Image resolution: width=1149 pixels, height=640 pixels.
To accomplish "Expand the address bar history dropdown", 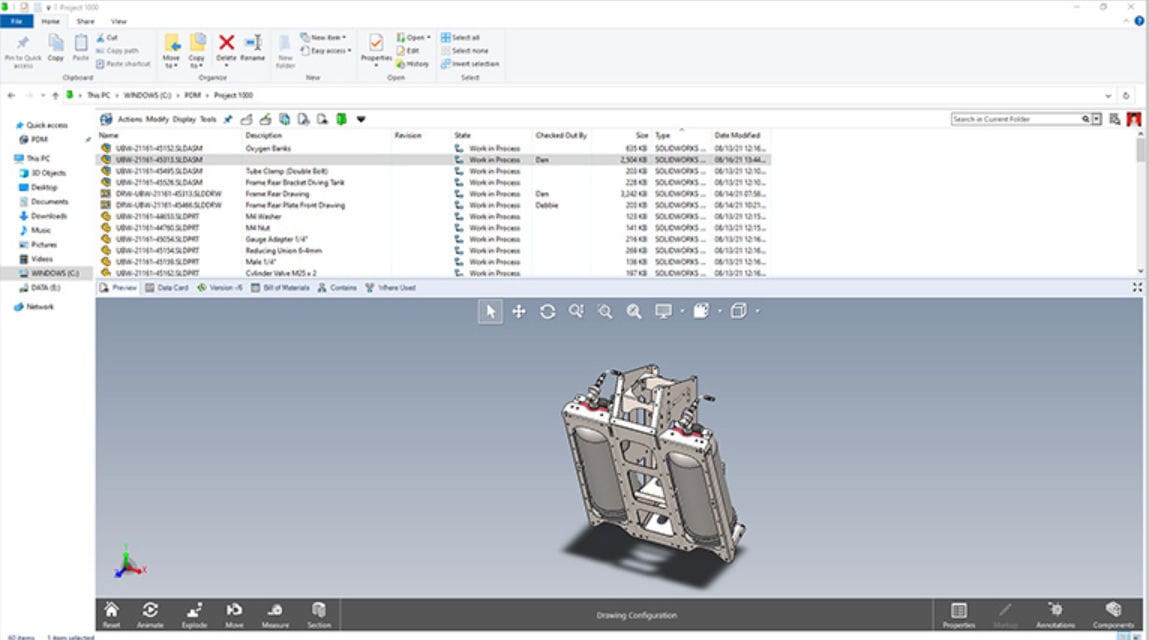I will (x=1108, y=95).
